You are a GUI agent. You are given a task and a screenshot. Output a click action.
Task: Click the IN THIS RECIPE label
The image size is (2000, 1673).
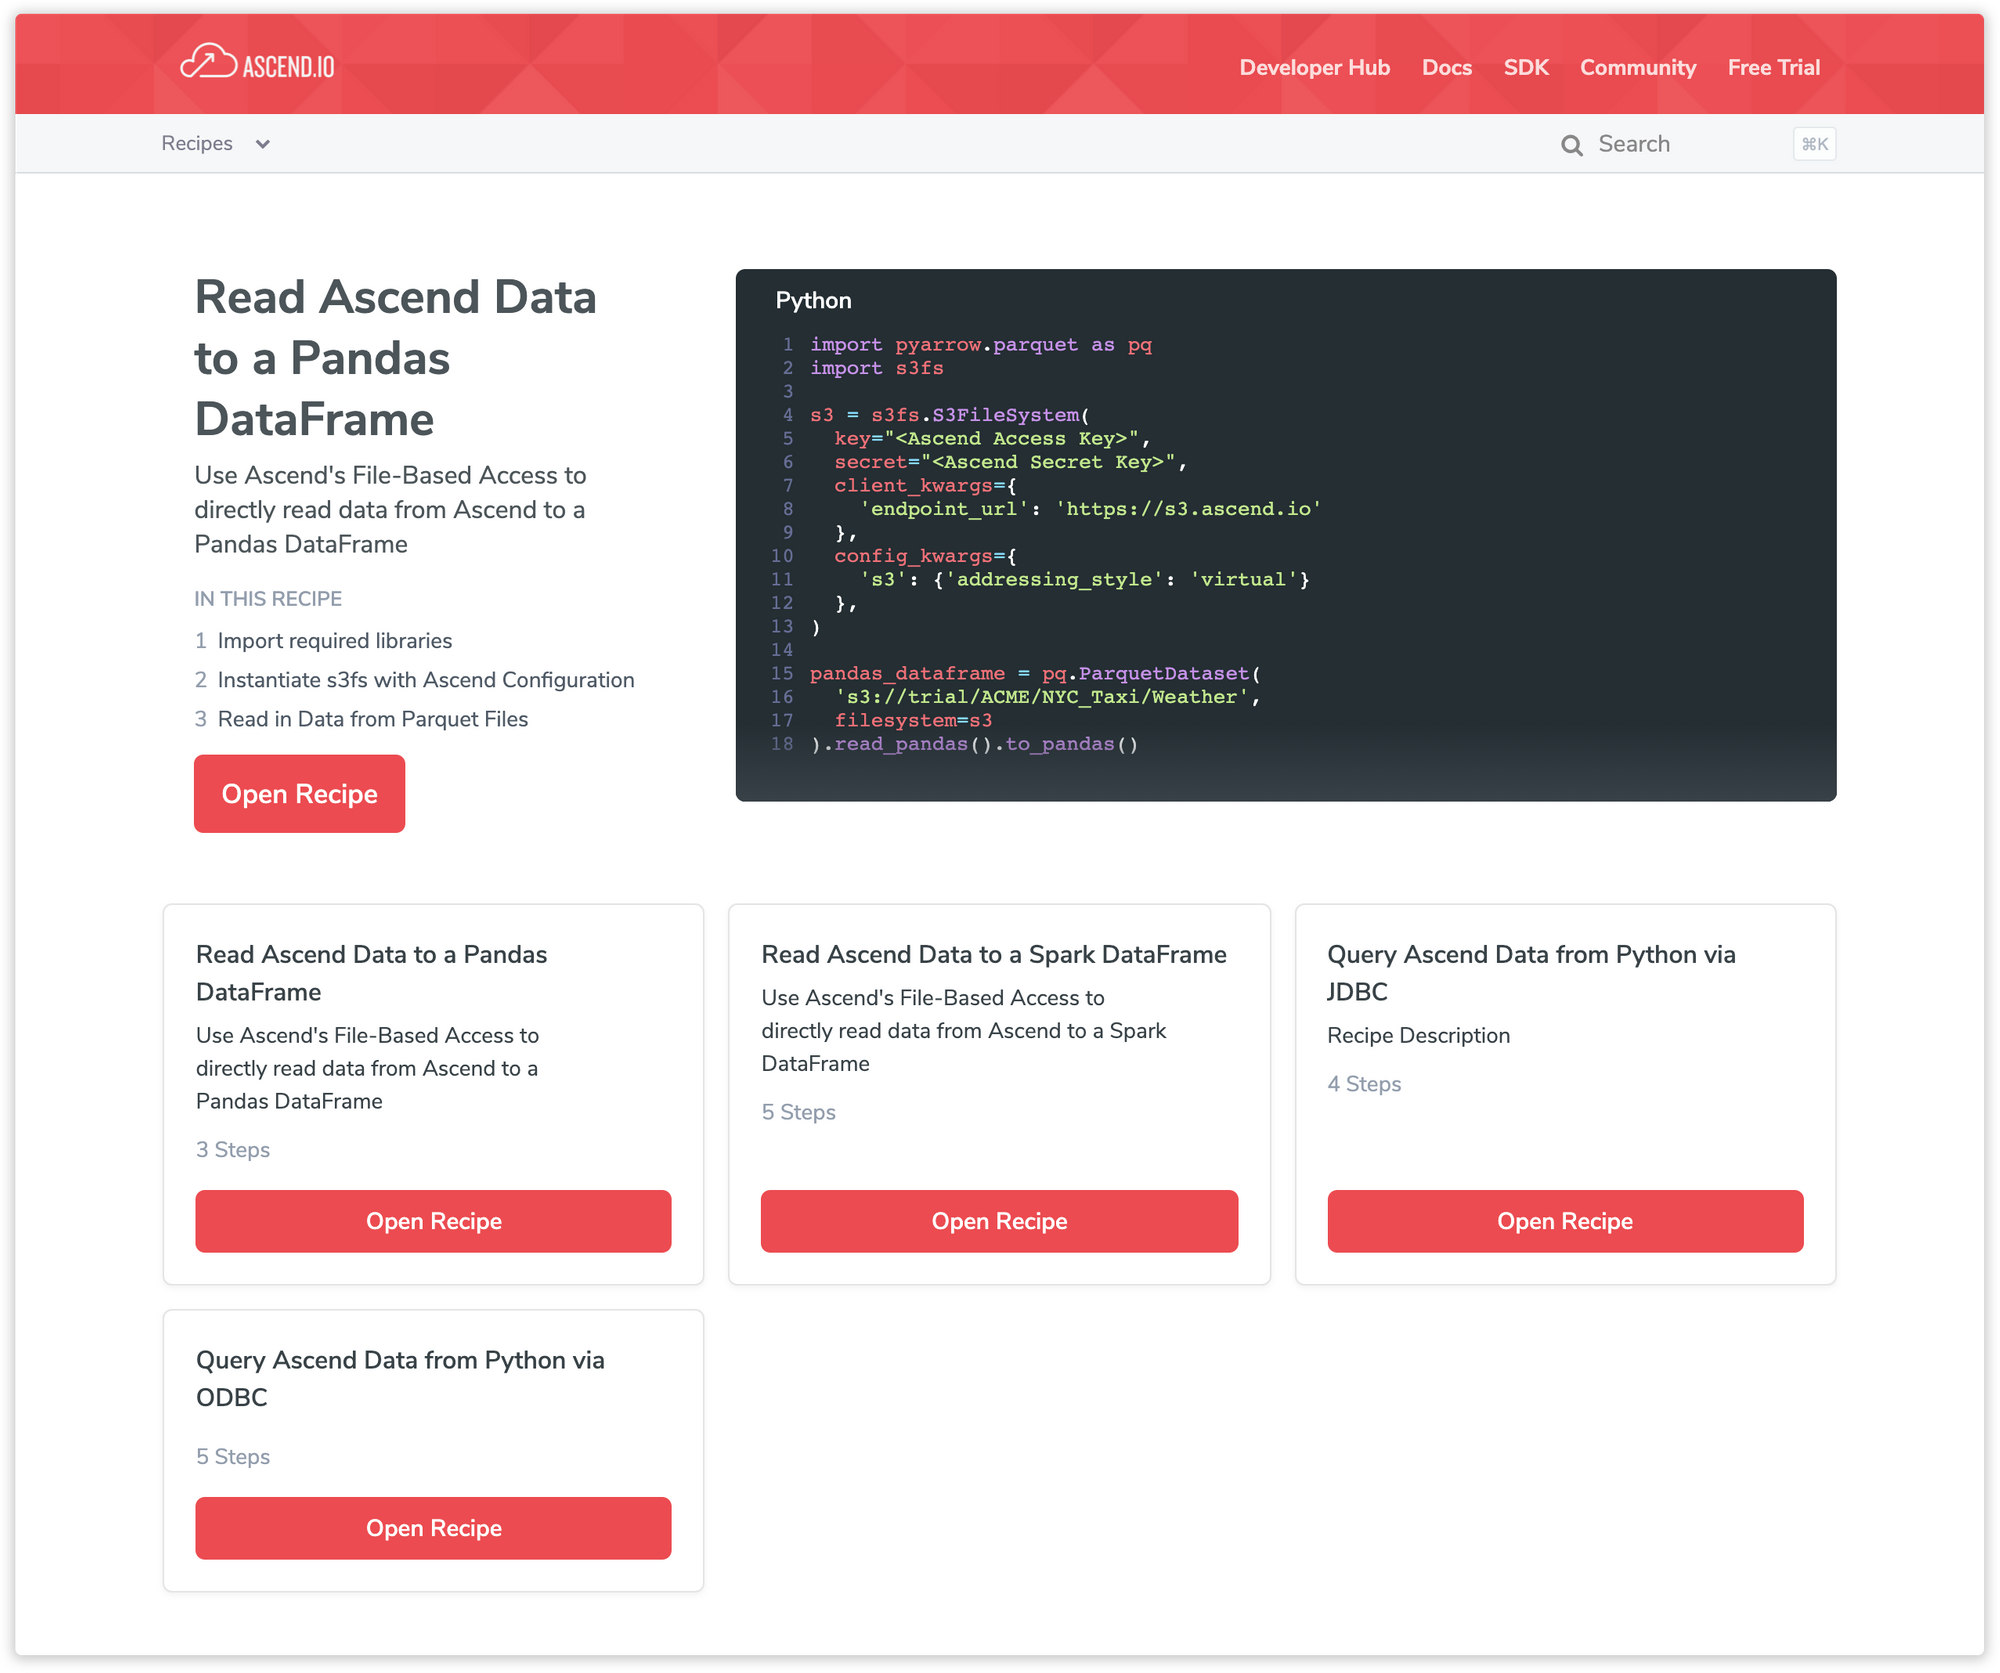tap(268, 598)
